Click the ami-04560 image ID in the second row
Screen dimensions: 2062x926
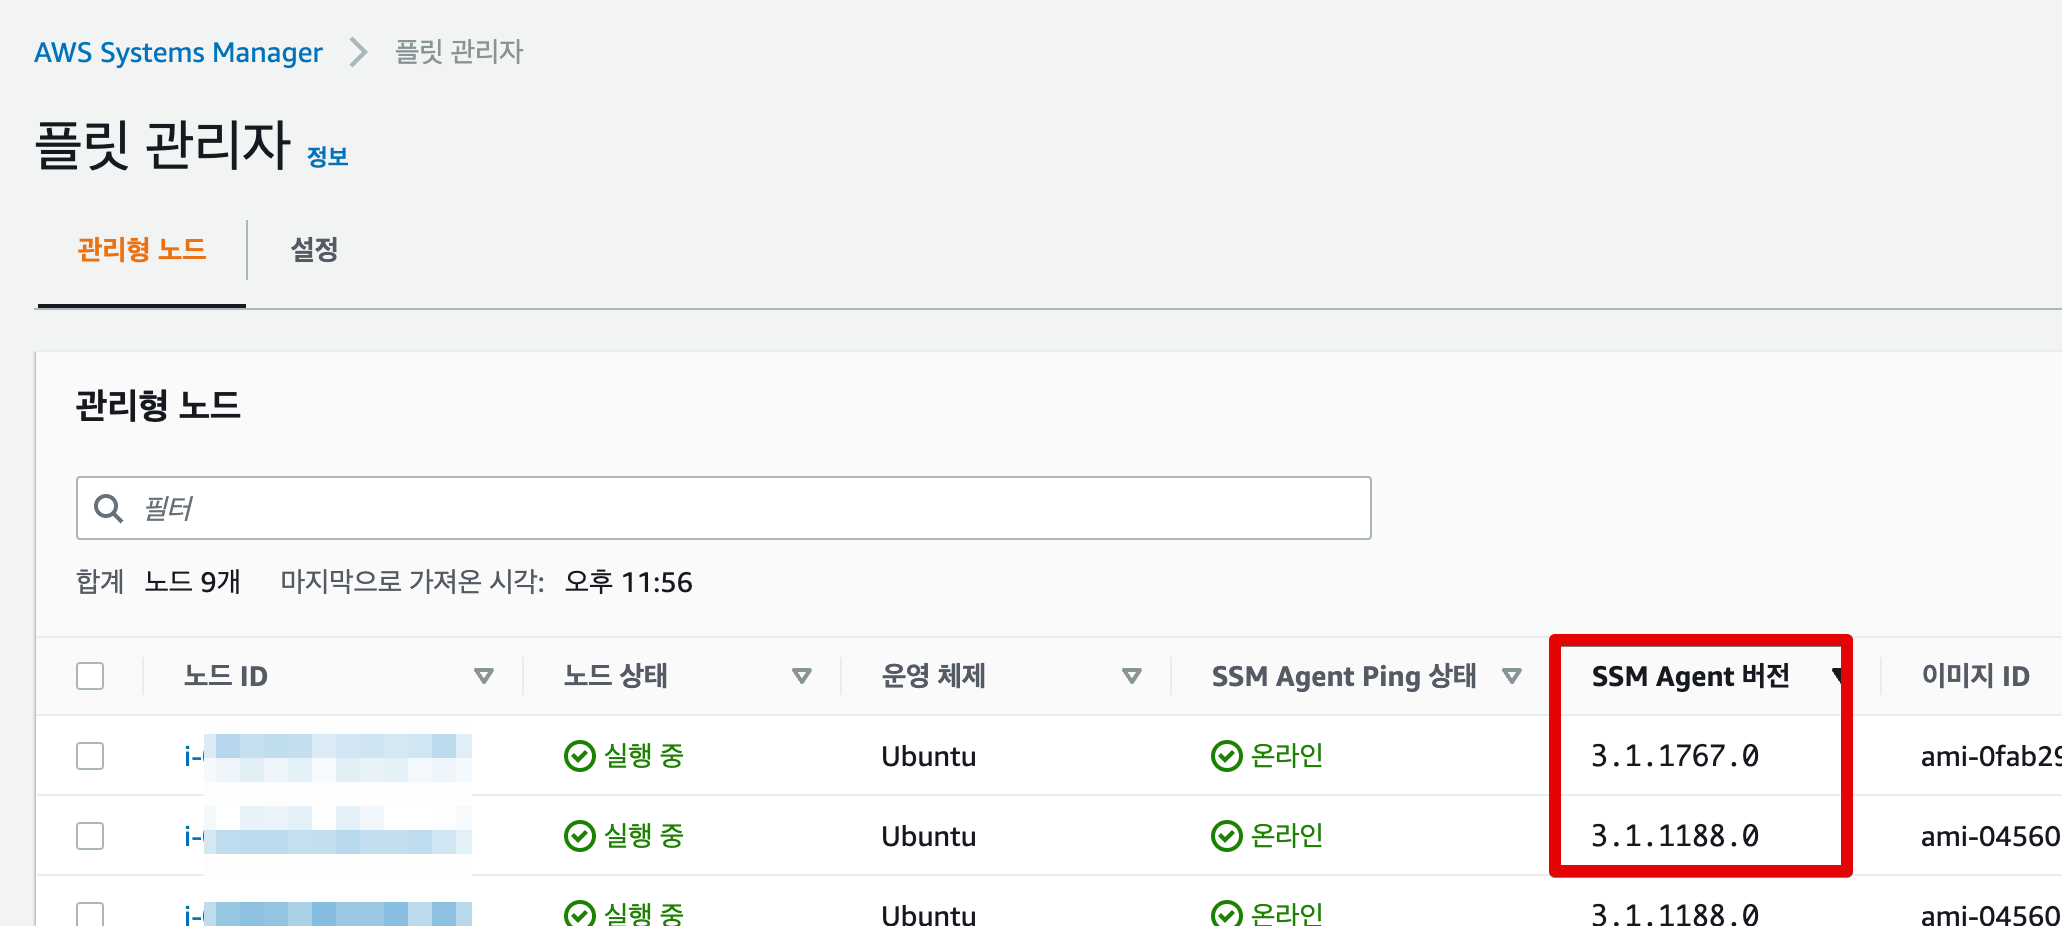pos(1991,836)
